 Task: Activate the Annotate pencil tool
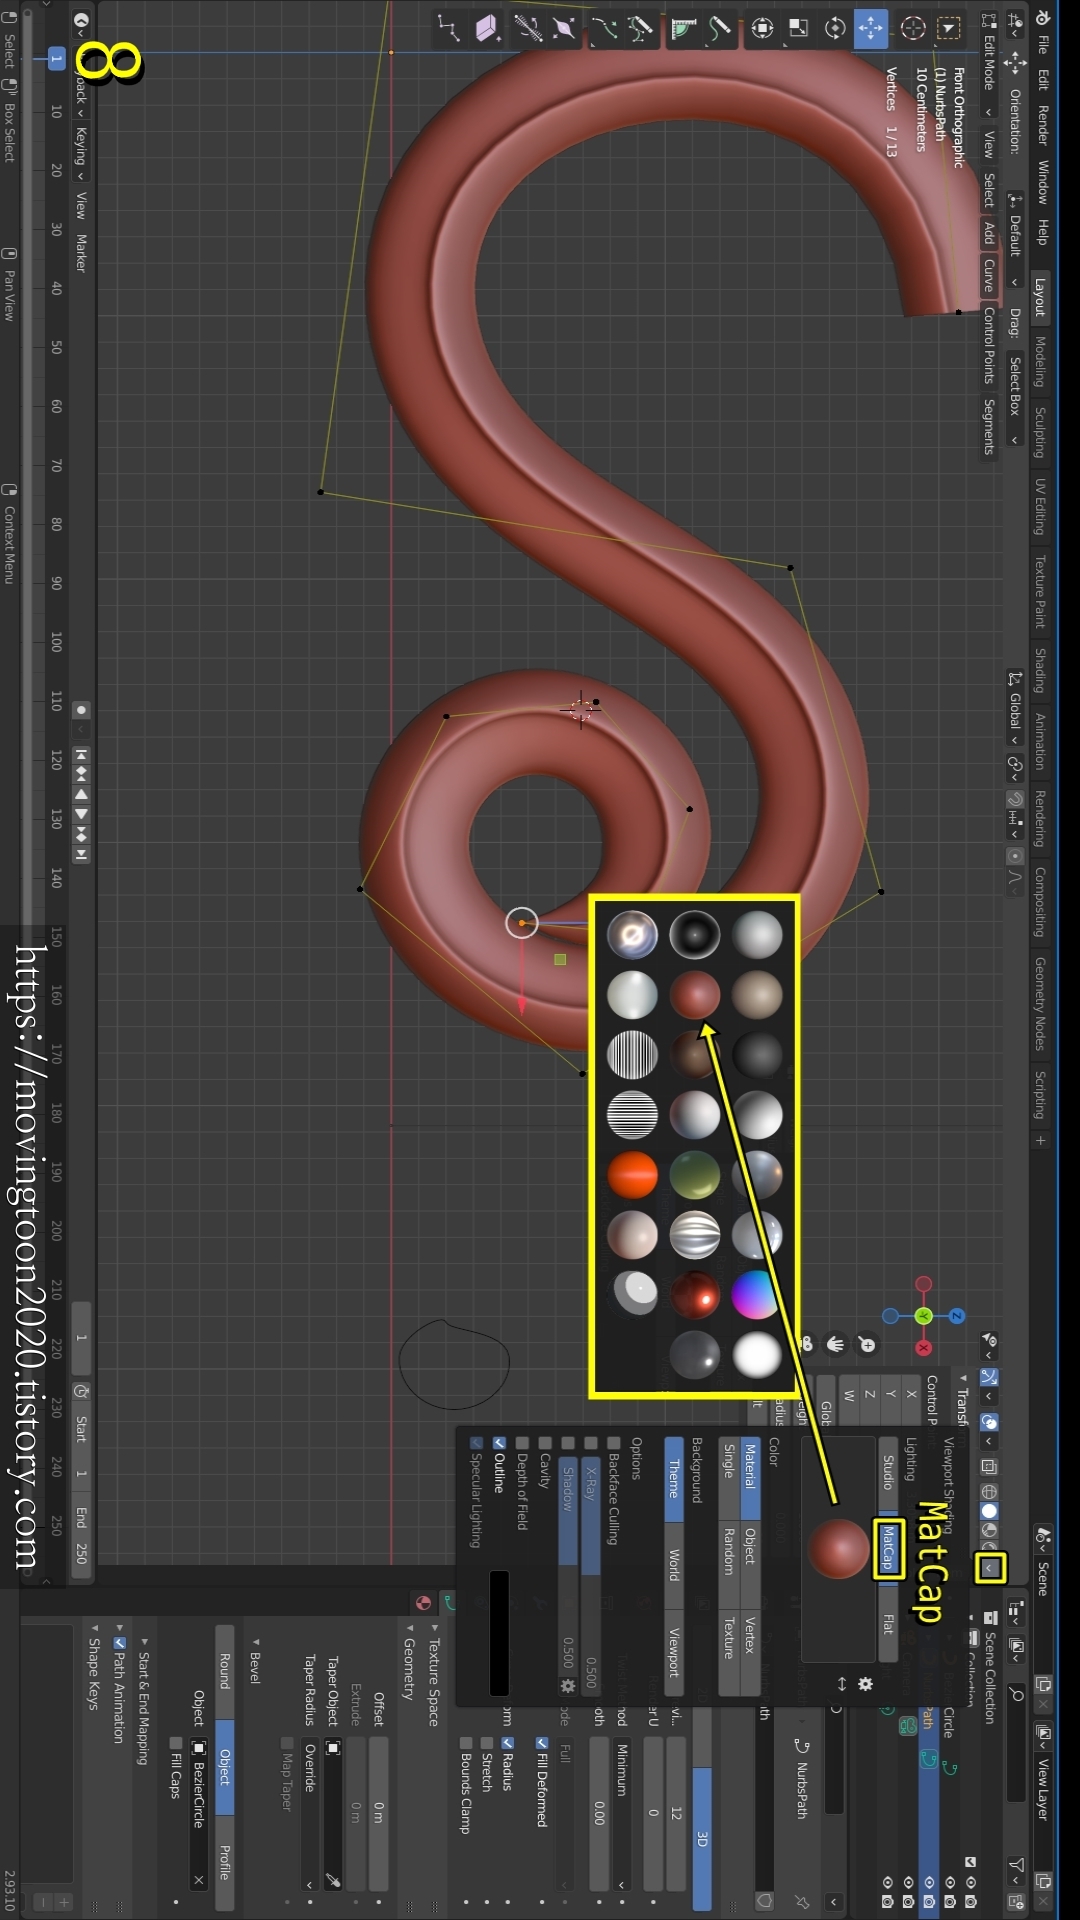(720, 28)
